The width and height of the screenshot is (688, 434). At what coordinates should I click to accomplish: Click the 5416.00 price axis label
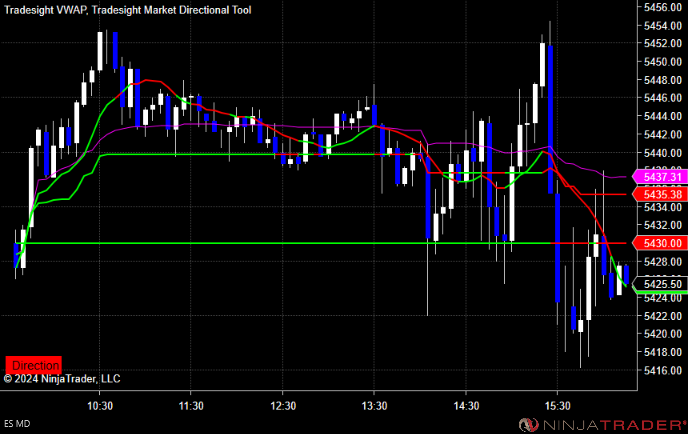pyautogui.click(x=663, y=370)
